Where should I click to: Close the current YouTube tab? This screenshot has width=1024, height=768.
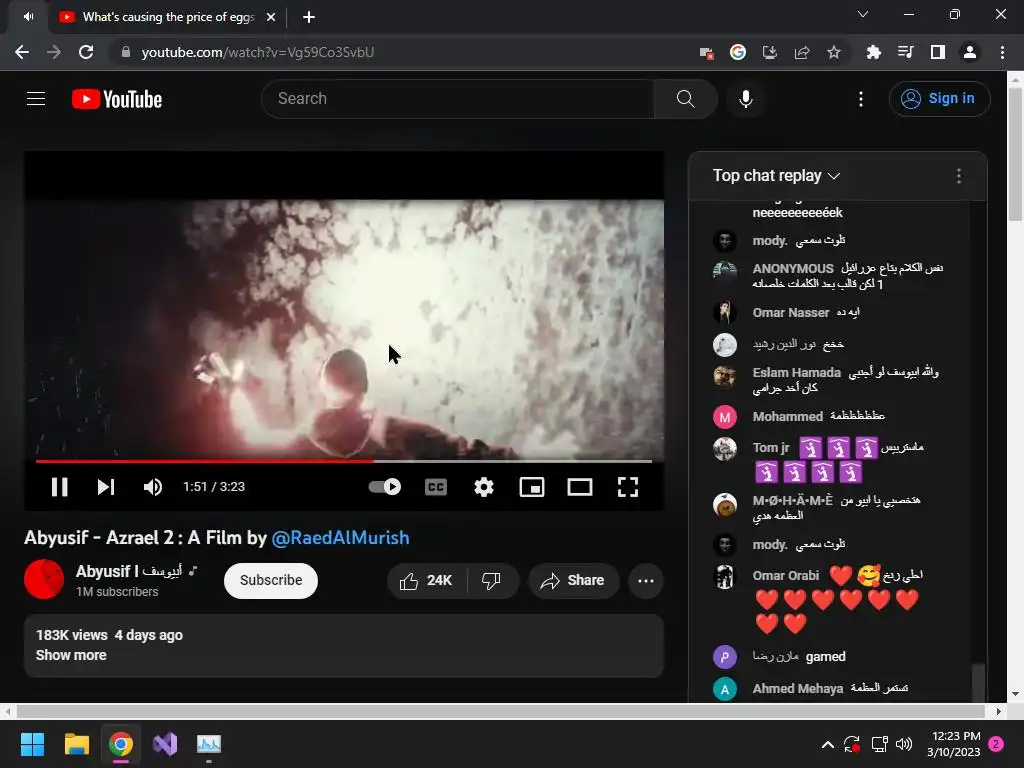tap(271, 17)
